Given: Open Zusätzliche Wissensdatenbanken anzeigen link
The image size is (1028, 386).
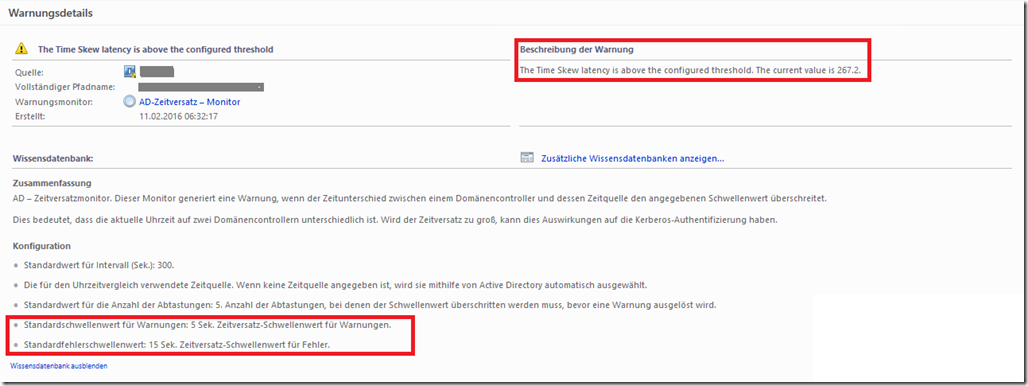Looking at the screenshot, I should [x=632, y=159].
